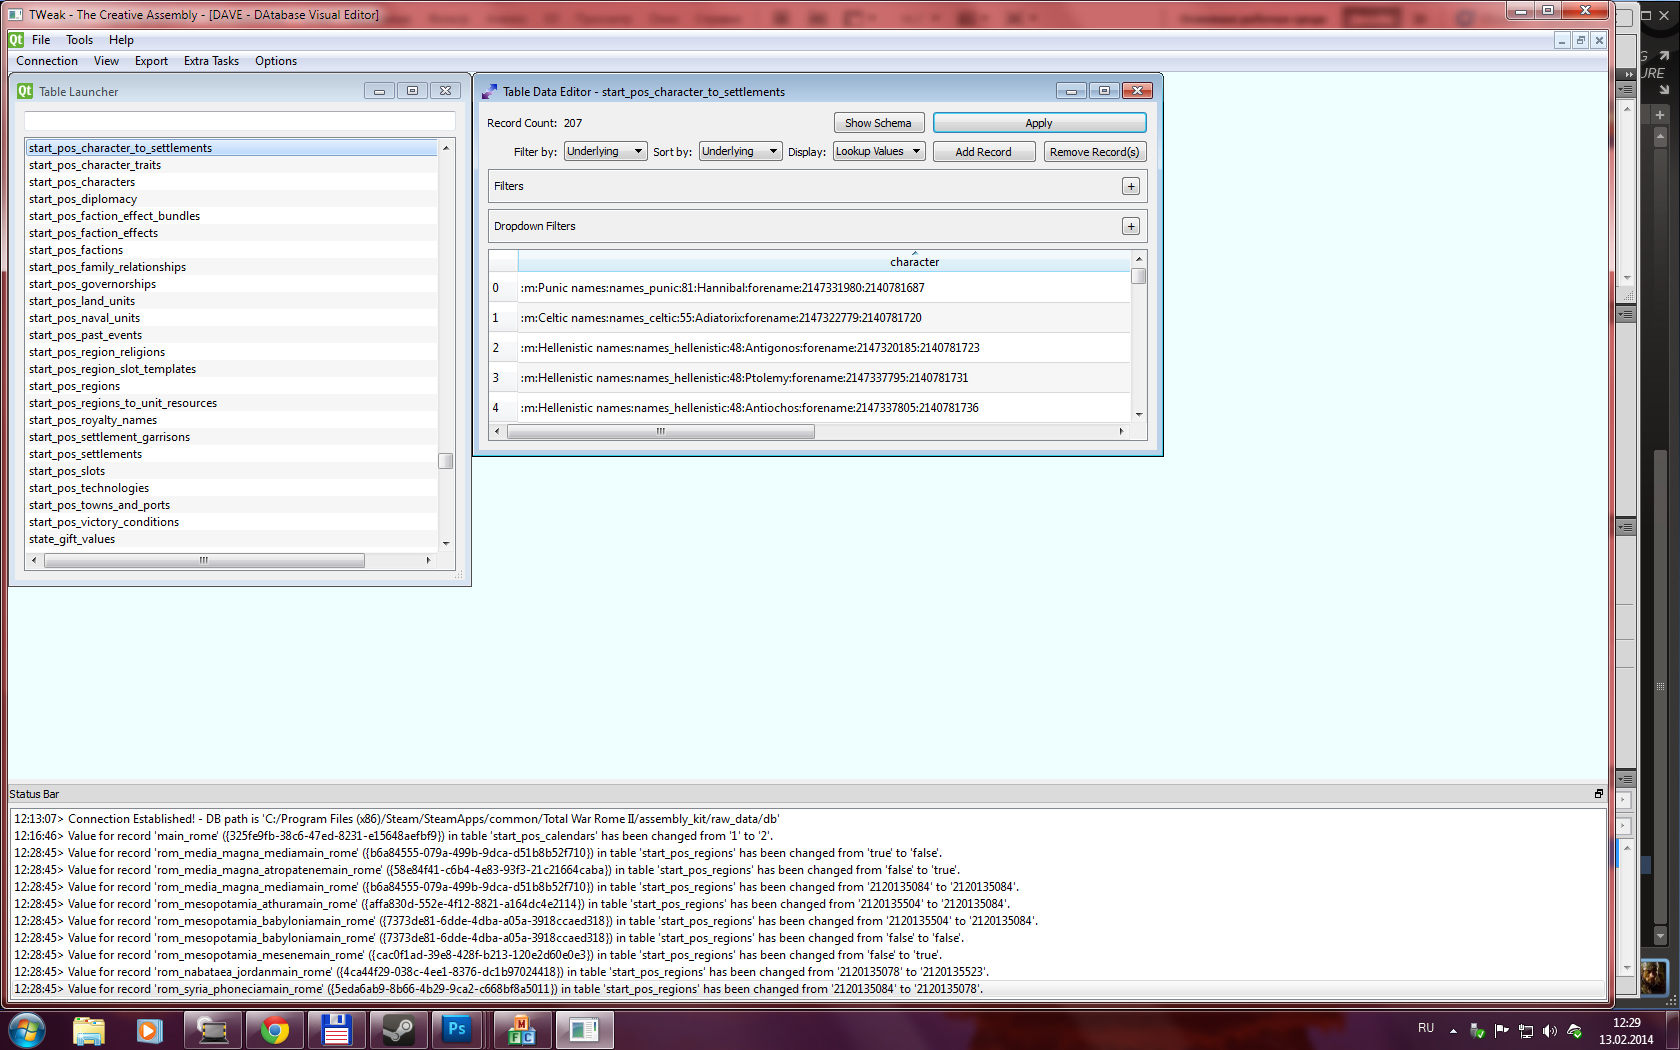Open Windows Explorer from taskbar
Viewport: 1680px width, 1050px height.
tap(89, 1030)
